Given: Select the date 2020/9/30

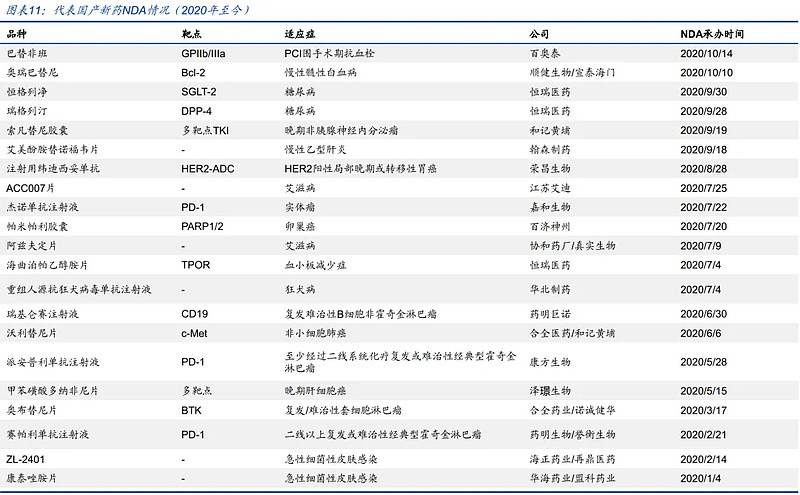Looking at the screenshot, I should pos(704,92).
